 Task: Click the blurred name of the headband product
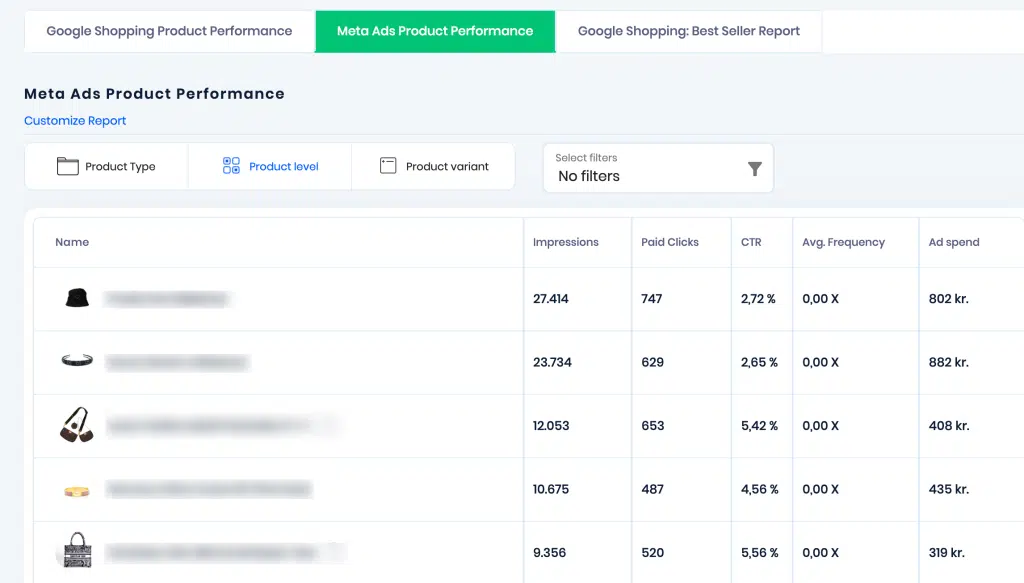(x=176, y=362)
